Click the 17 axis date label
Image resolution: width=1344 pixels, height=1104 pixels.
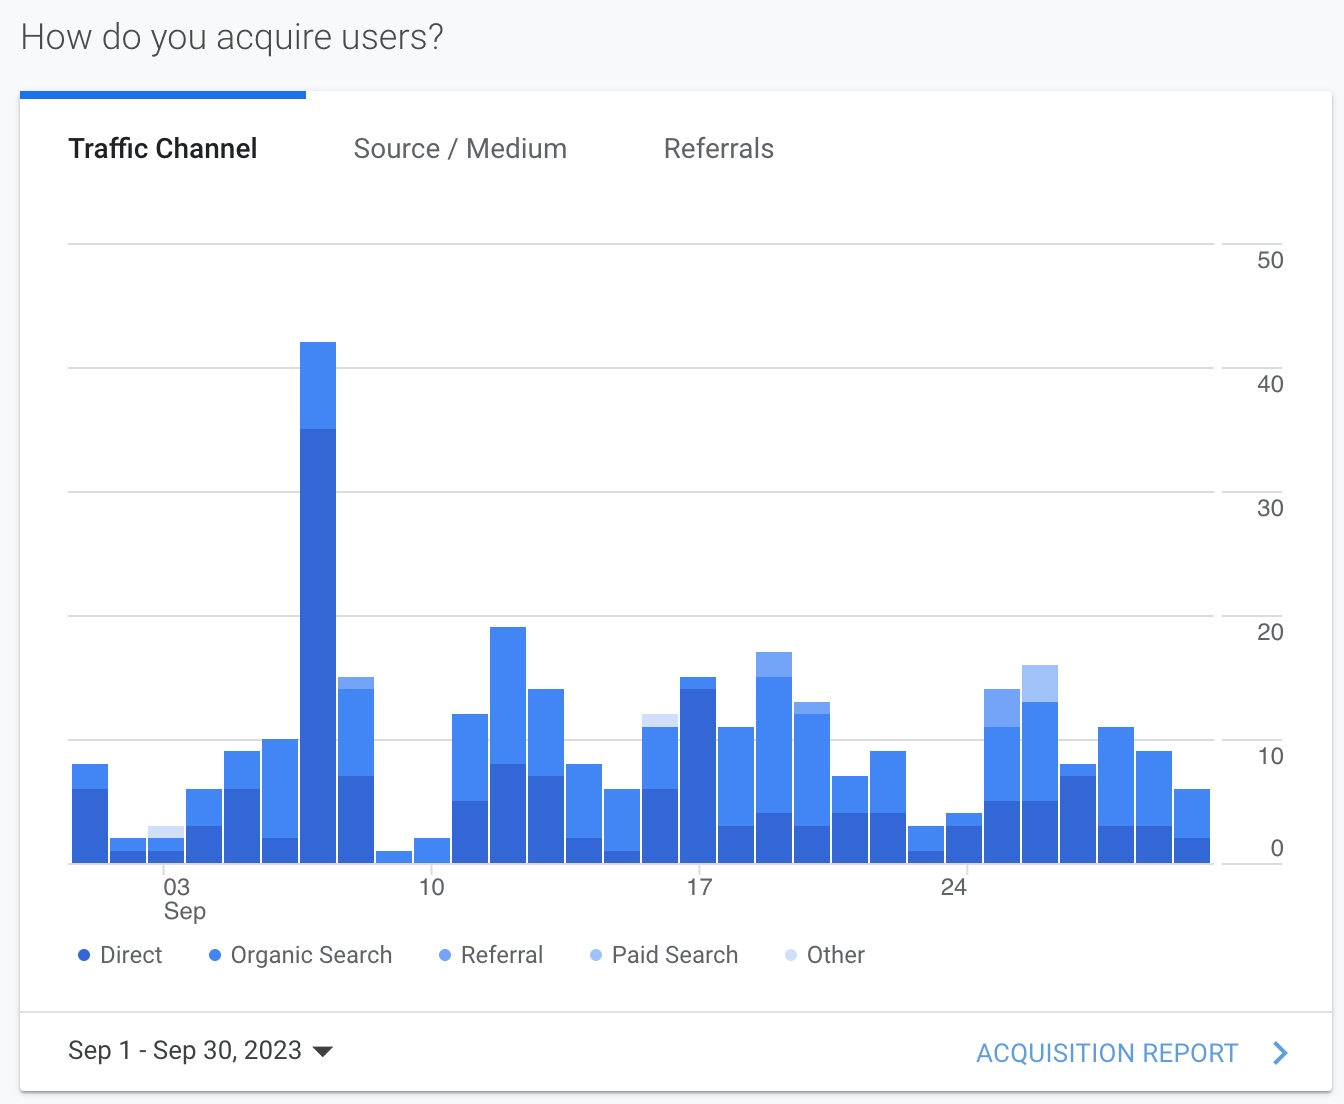[x=699, y=887]
